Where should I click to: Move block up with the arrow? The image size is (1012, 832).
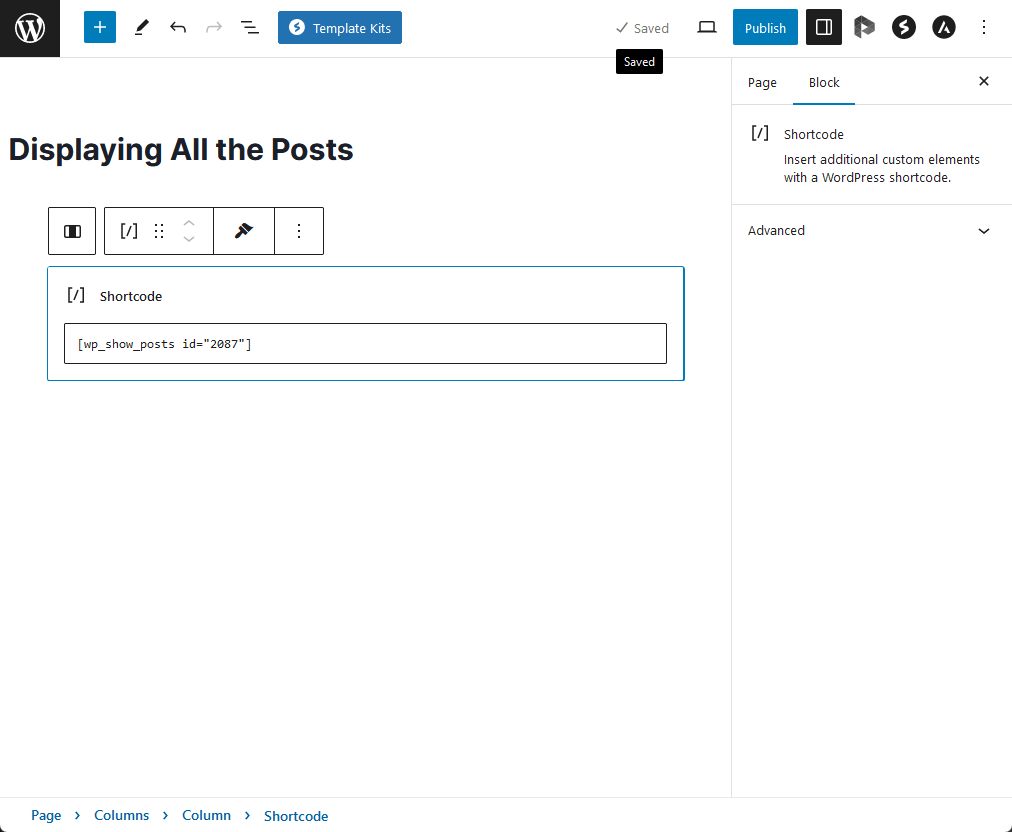[188, 223]
